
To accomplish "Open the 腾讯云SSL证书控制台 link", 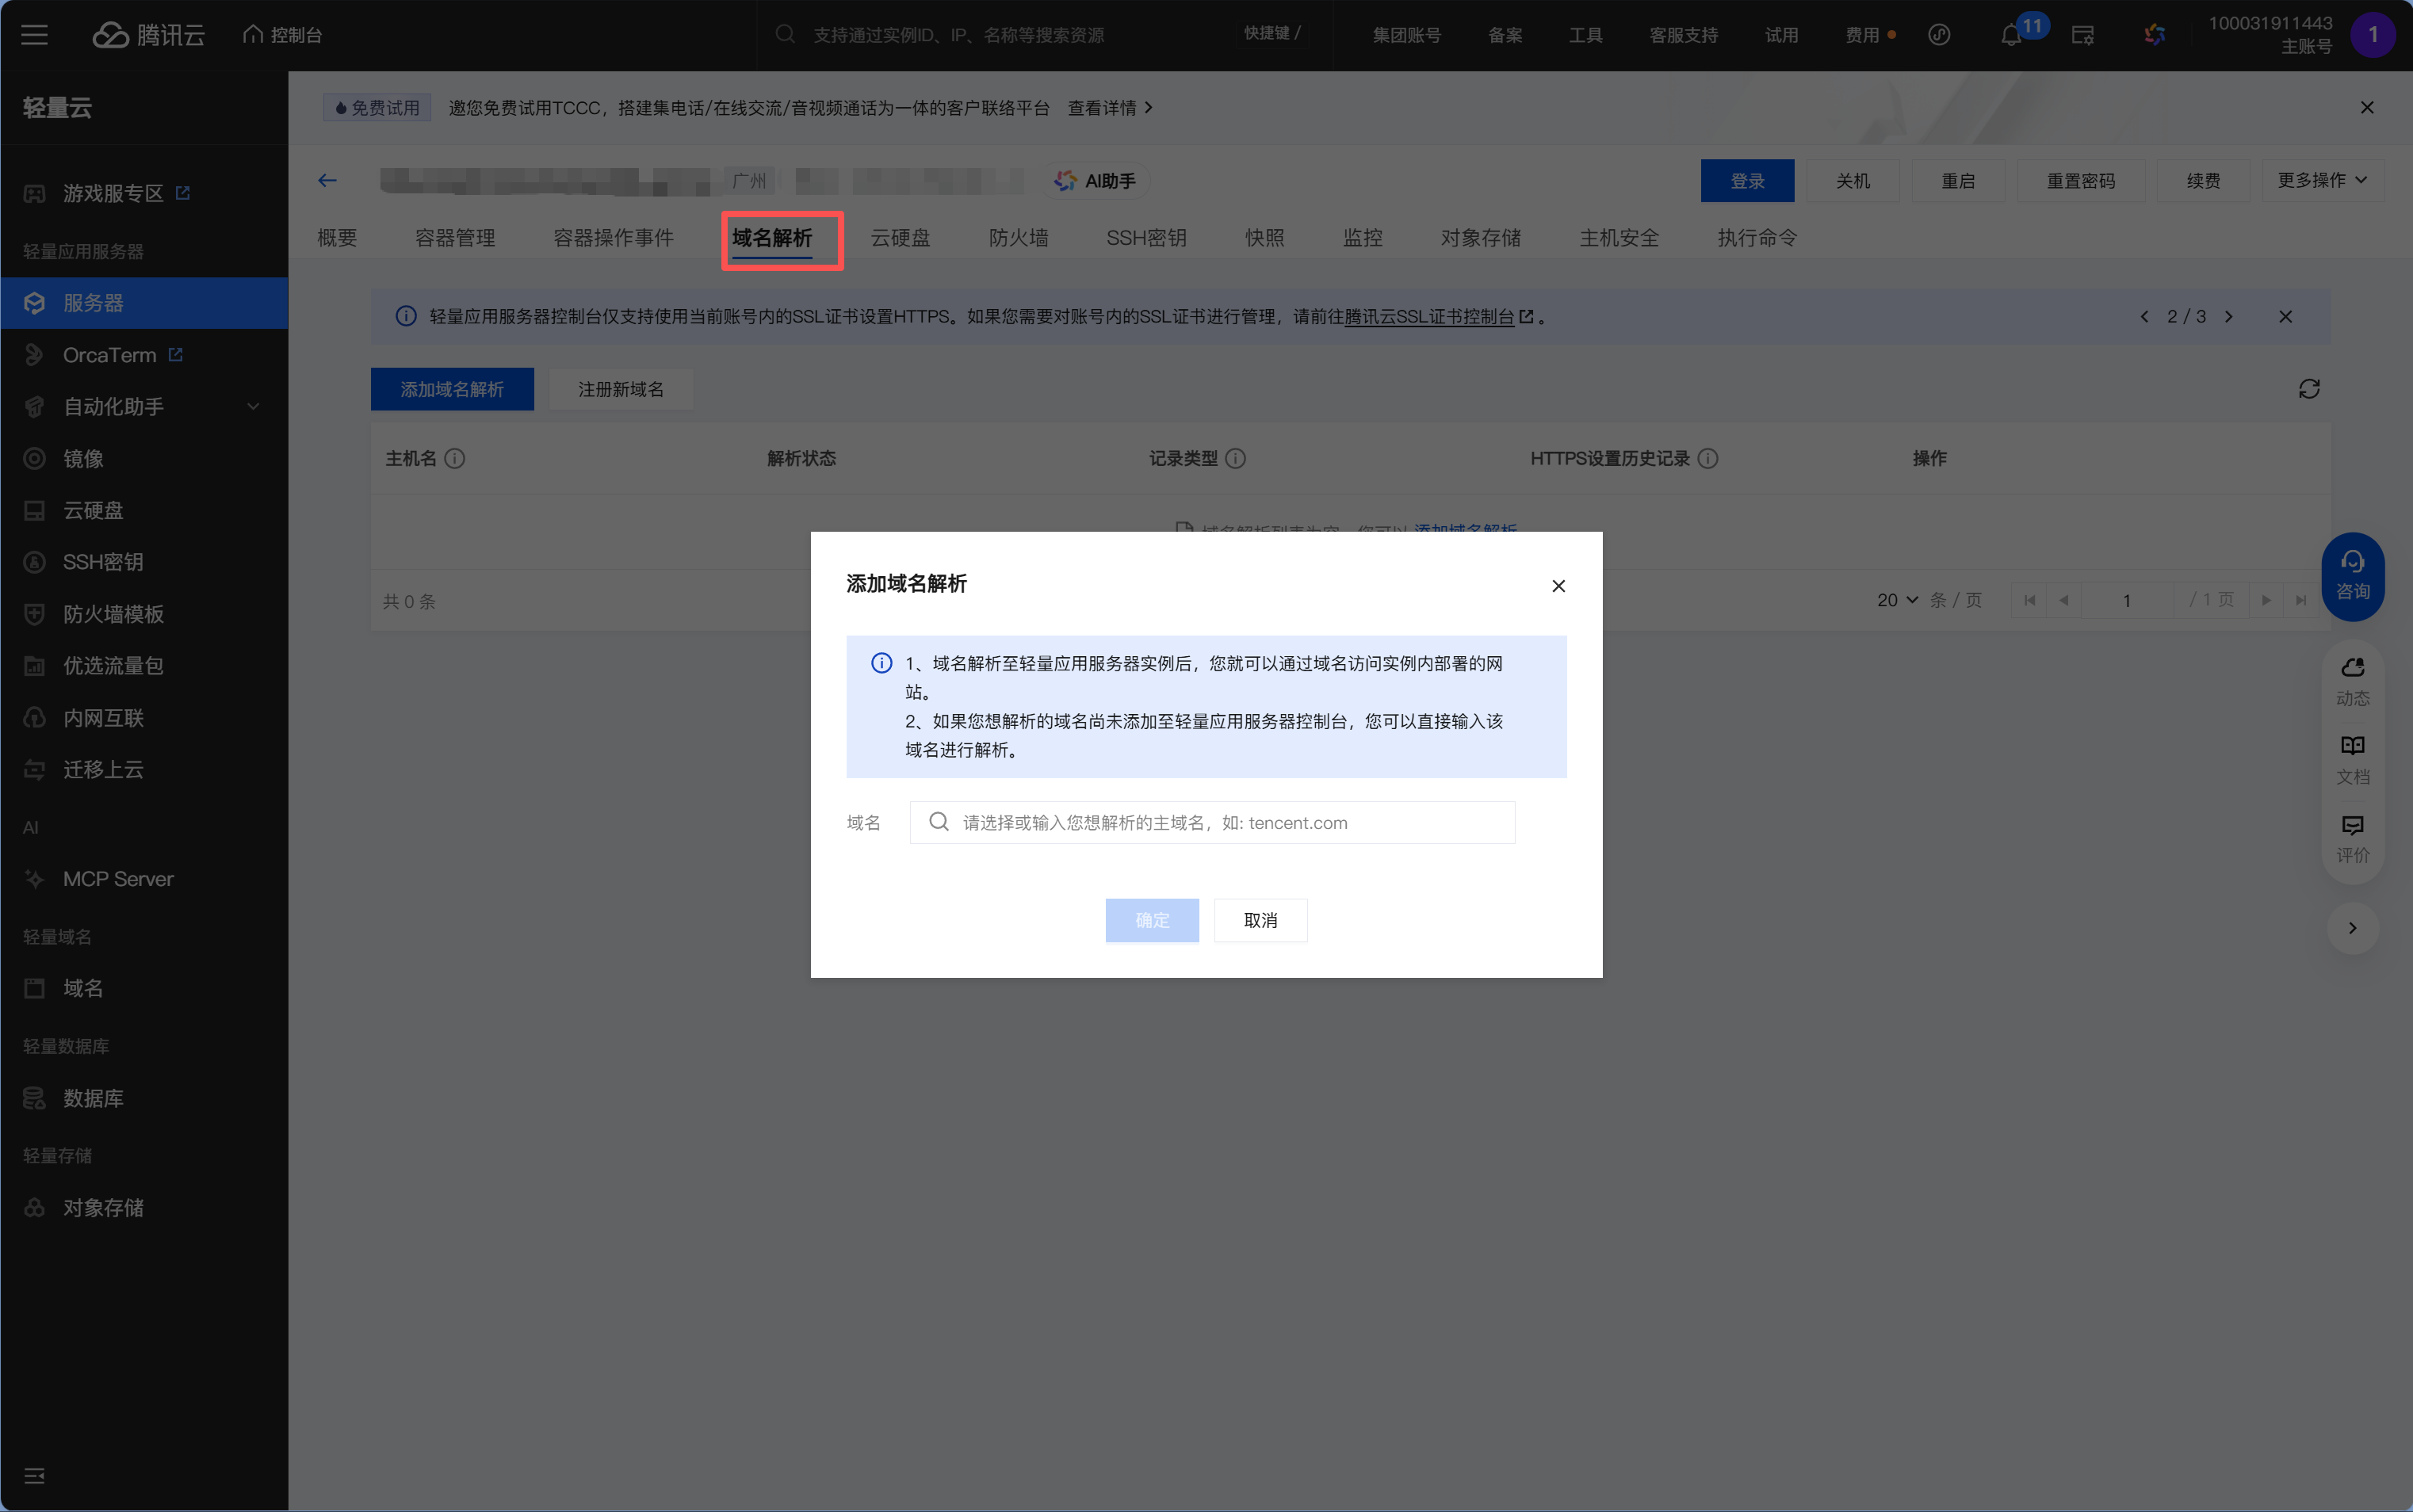I will (x=1429, y=316).
